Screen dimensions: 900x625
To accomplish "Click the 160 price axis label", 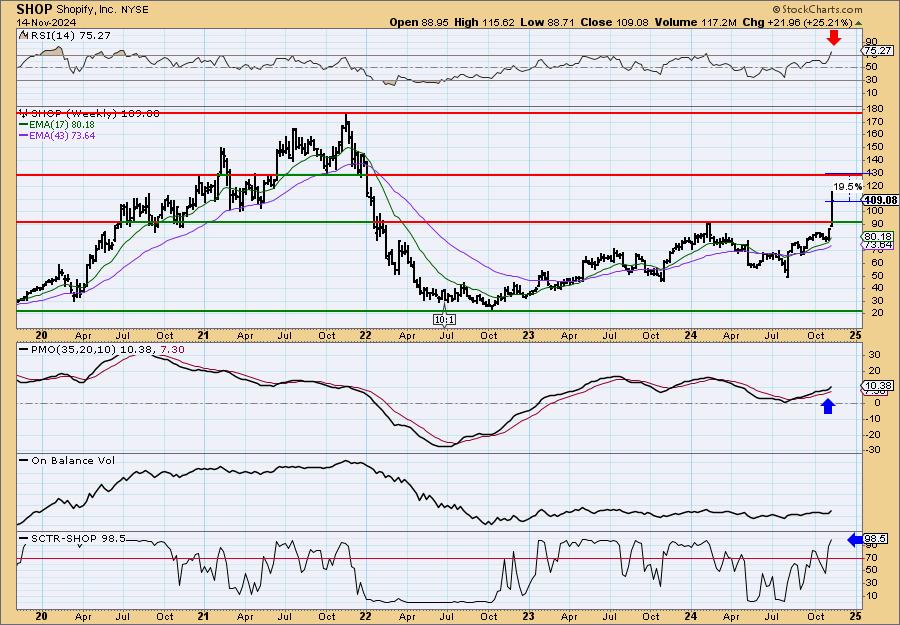I will (873, 134).
